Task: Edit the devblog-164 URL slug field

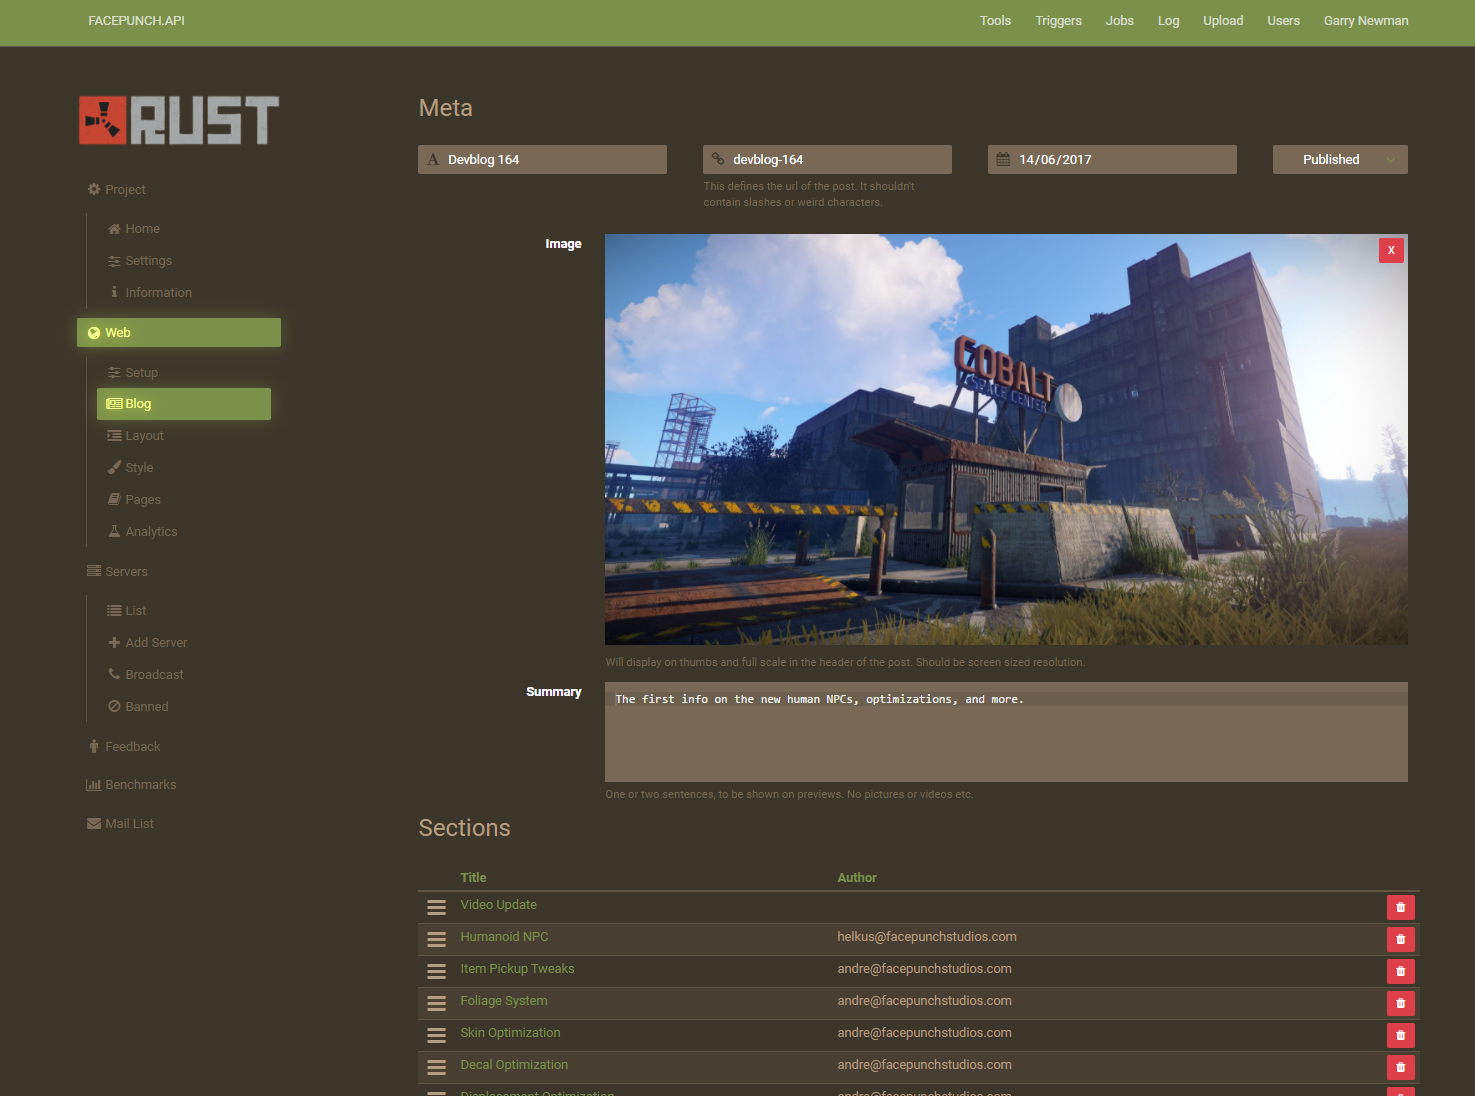Action: point(827,160)
